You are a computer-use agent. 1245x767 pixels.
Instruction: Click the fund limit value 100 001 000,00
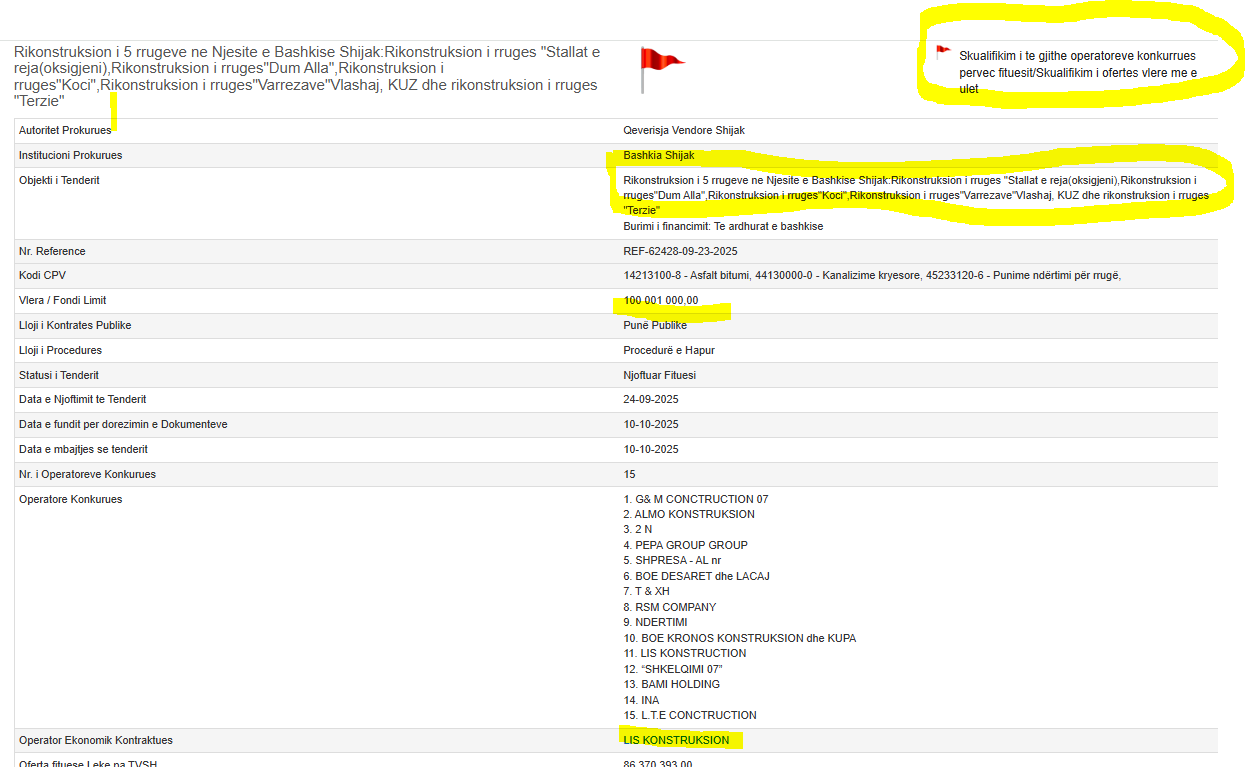661,300
